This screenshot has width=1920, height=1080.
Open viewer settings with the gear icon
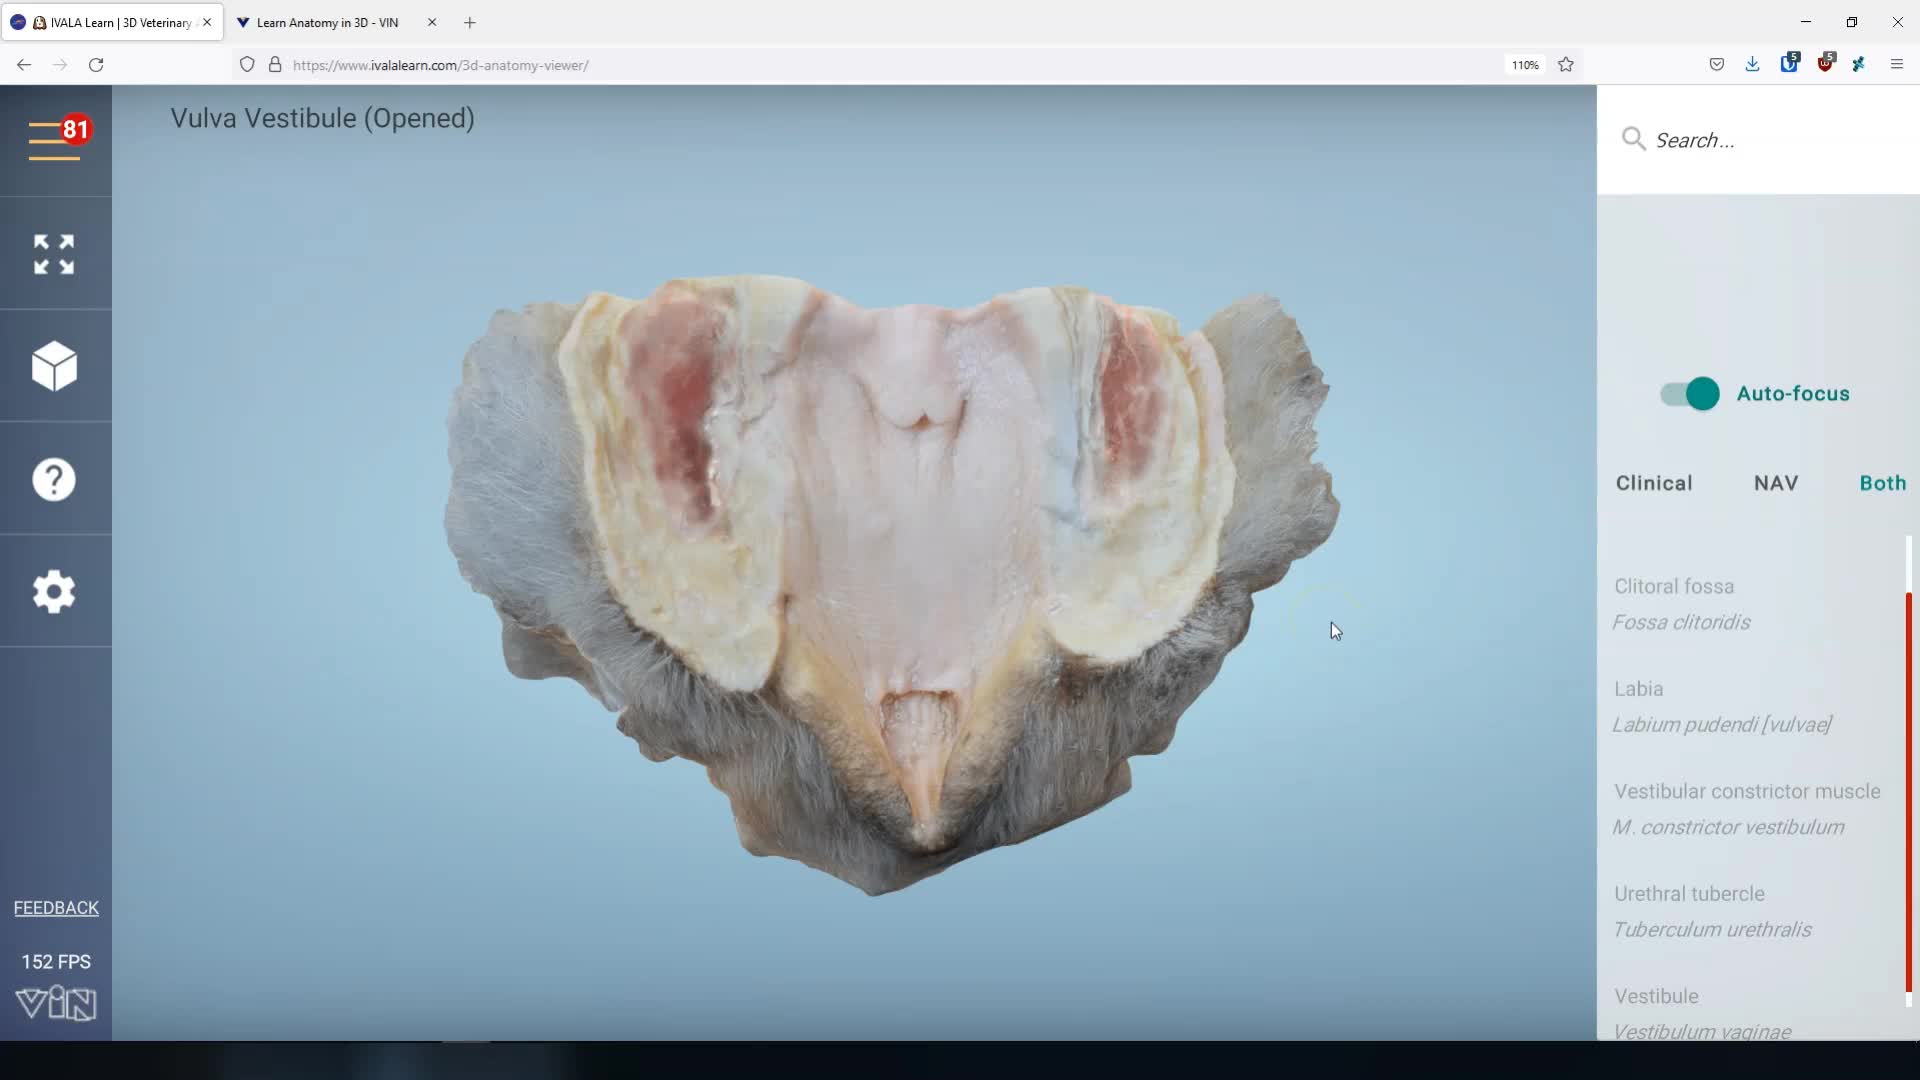click(x=53, y=592)
